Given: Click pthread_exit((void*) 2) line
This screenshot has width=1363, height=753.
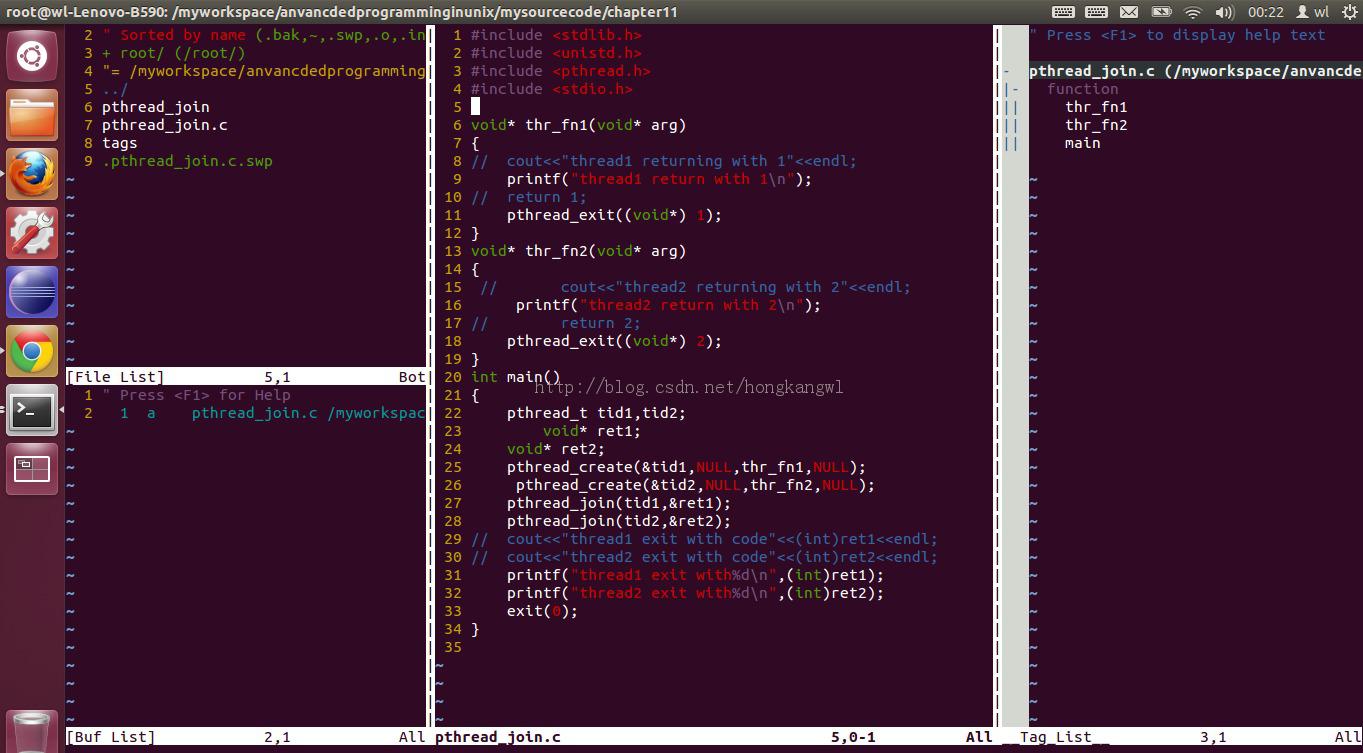Looking at the screenshot, I should 614,341.
